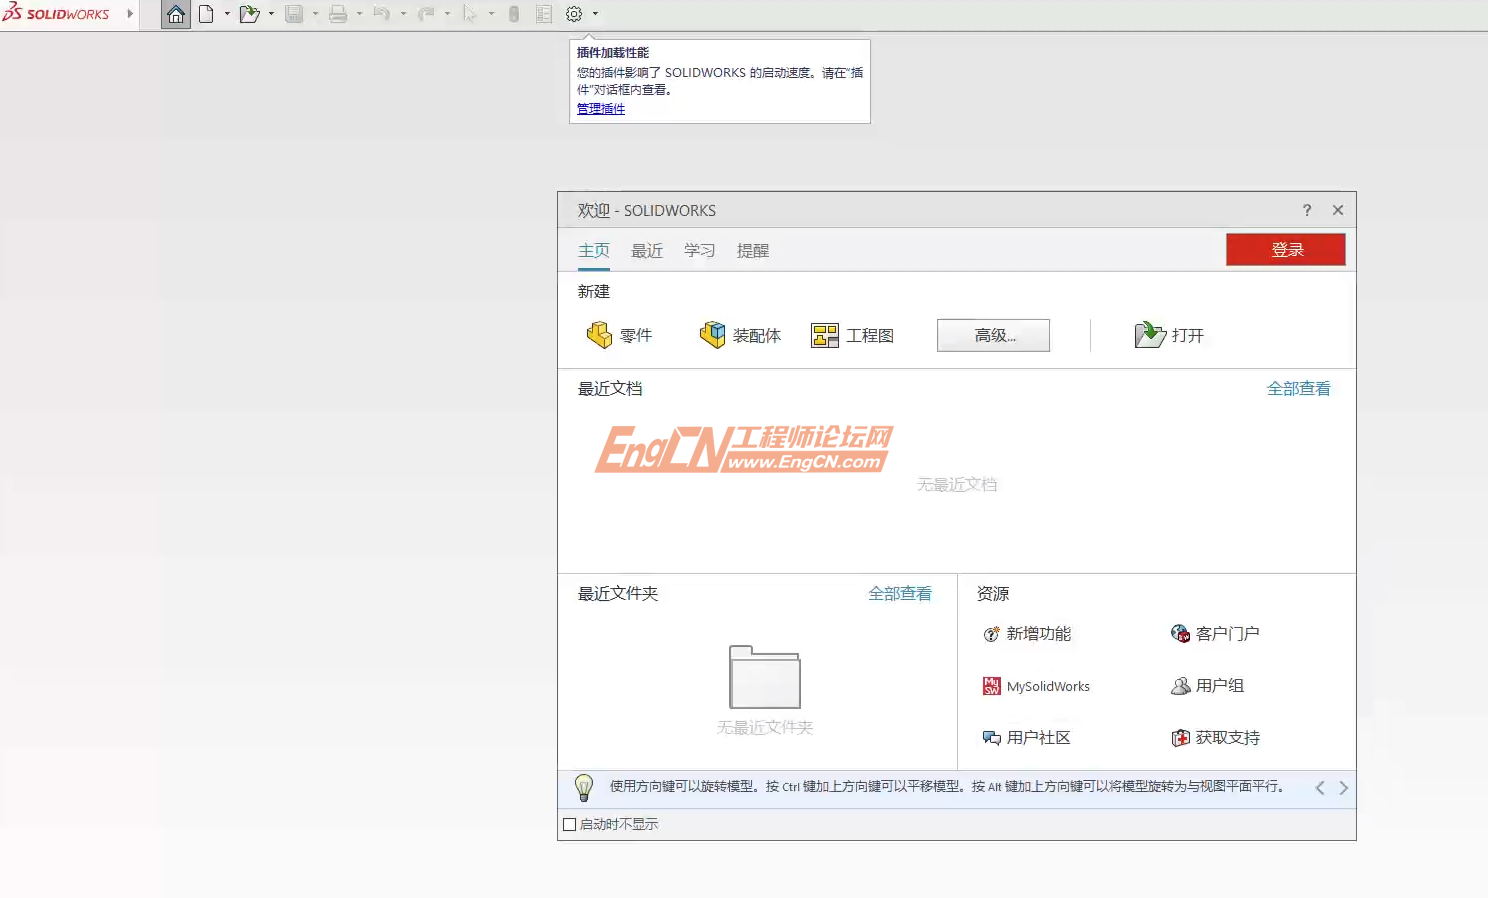
Task: Open an existing document from the welcome dialog
Action: pos(1170,335)
